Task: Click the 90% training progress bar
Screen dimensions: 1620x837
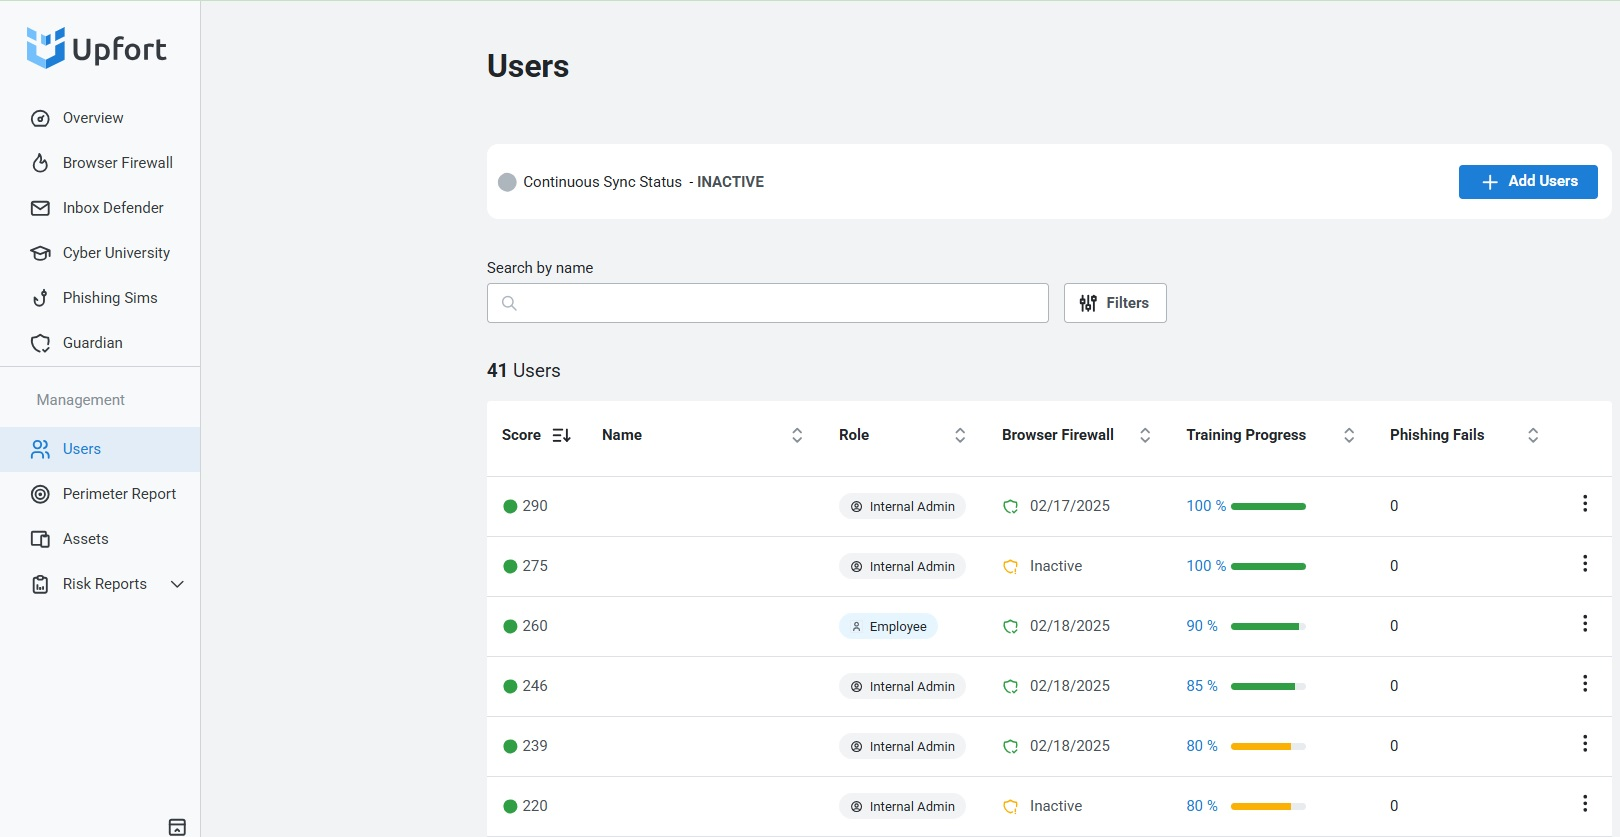Action: tap(1267, 627)
